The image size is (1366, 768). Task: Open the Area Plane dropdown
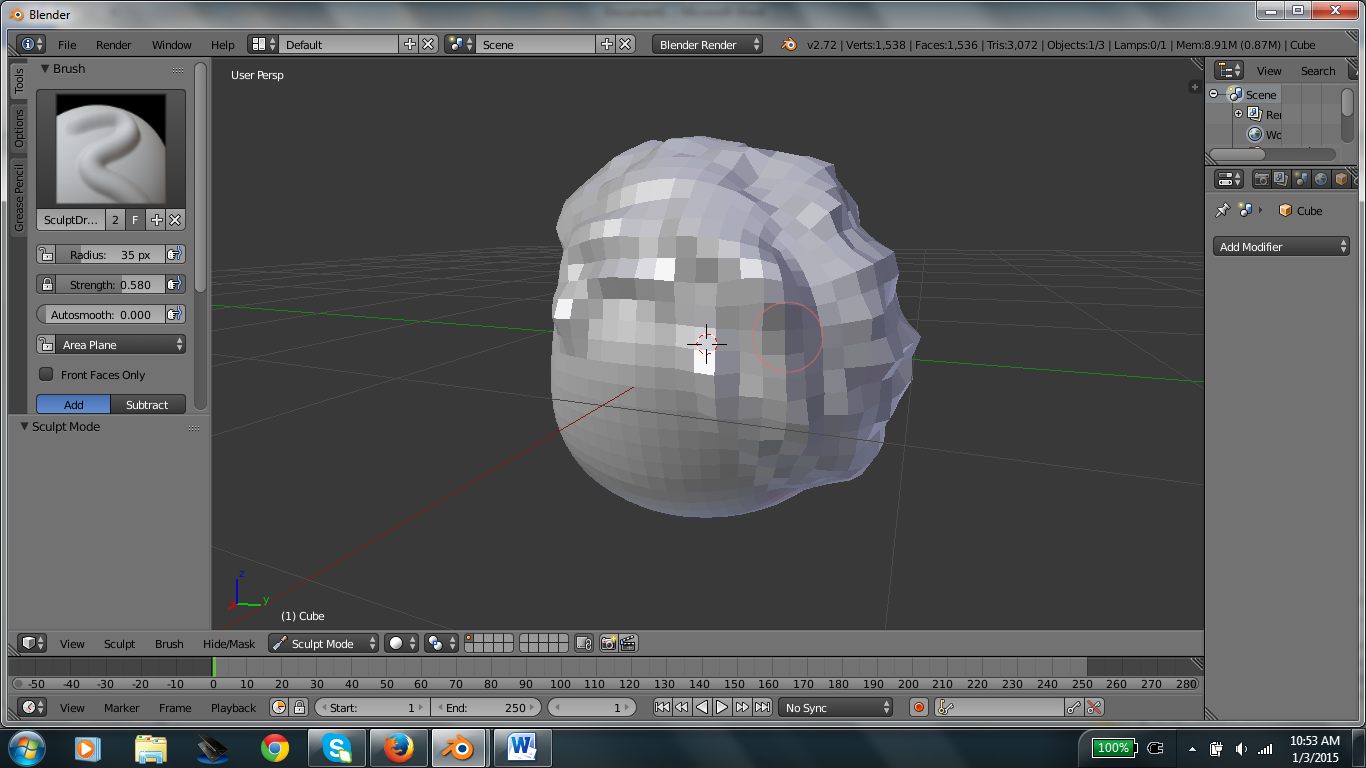(x=121, y=344)
